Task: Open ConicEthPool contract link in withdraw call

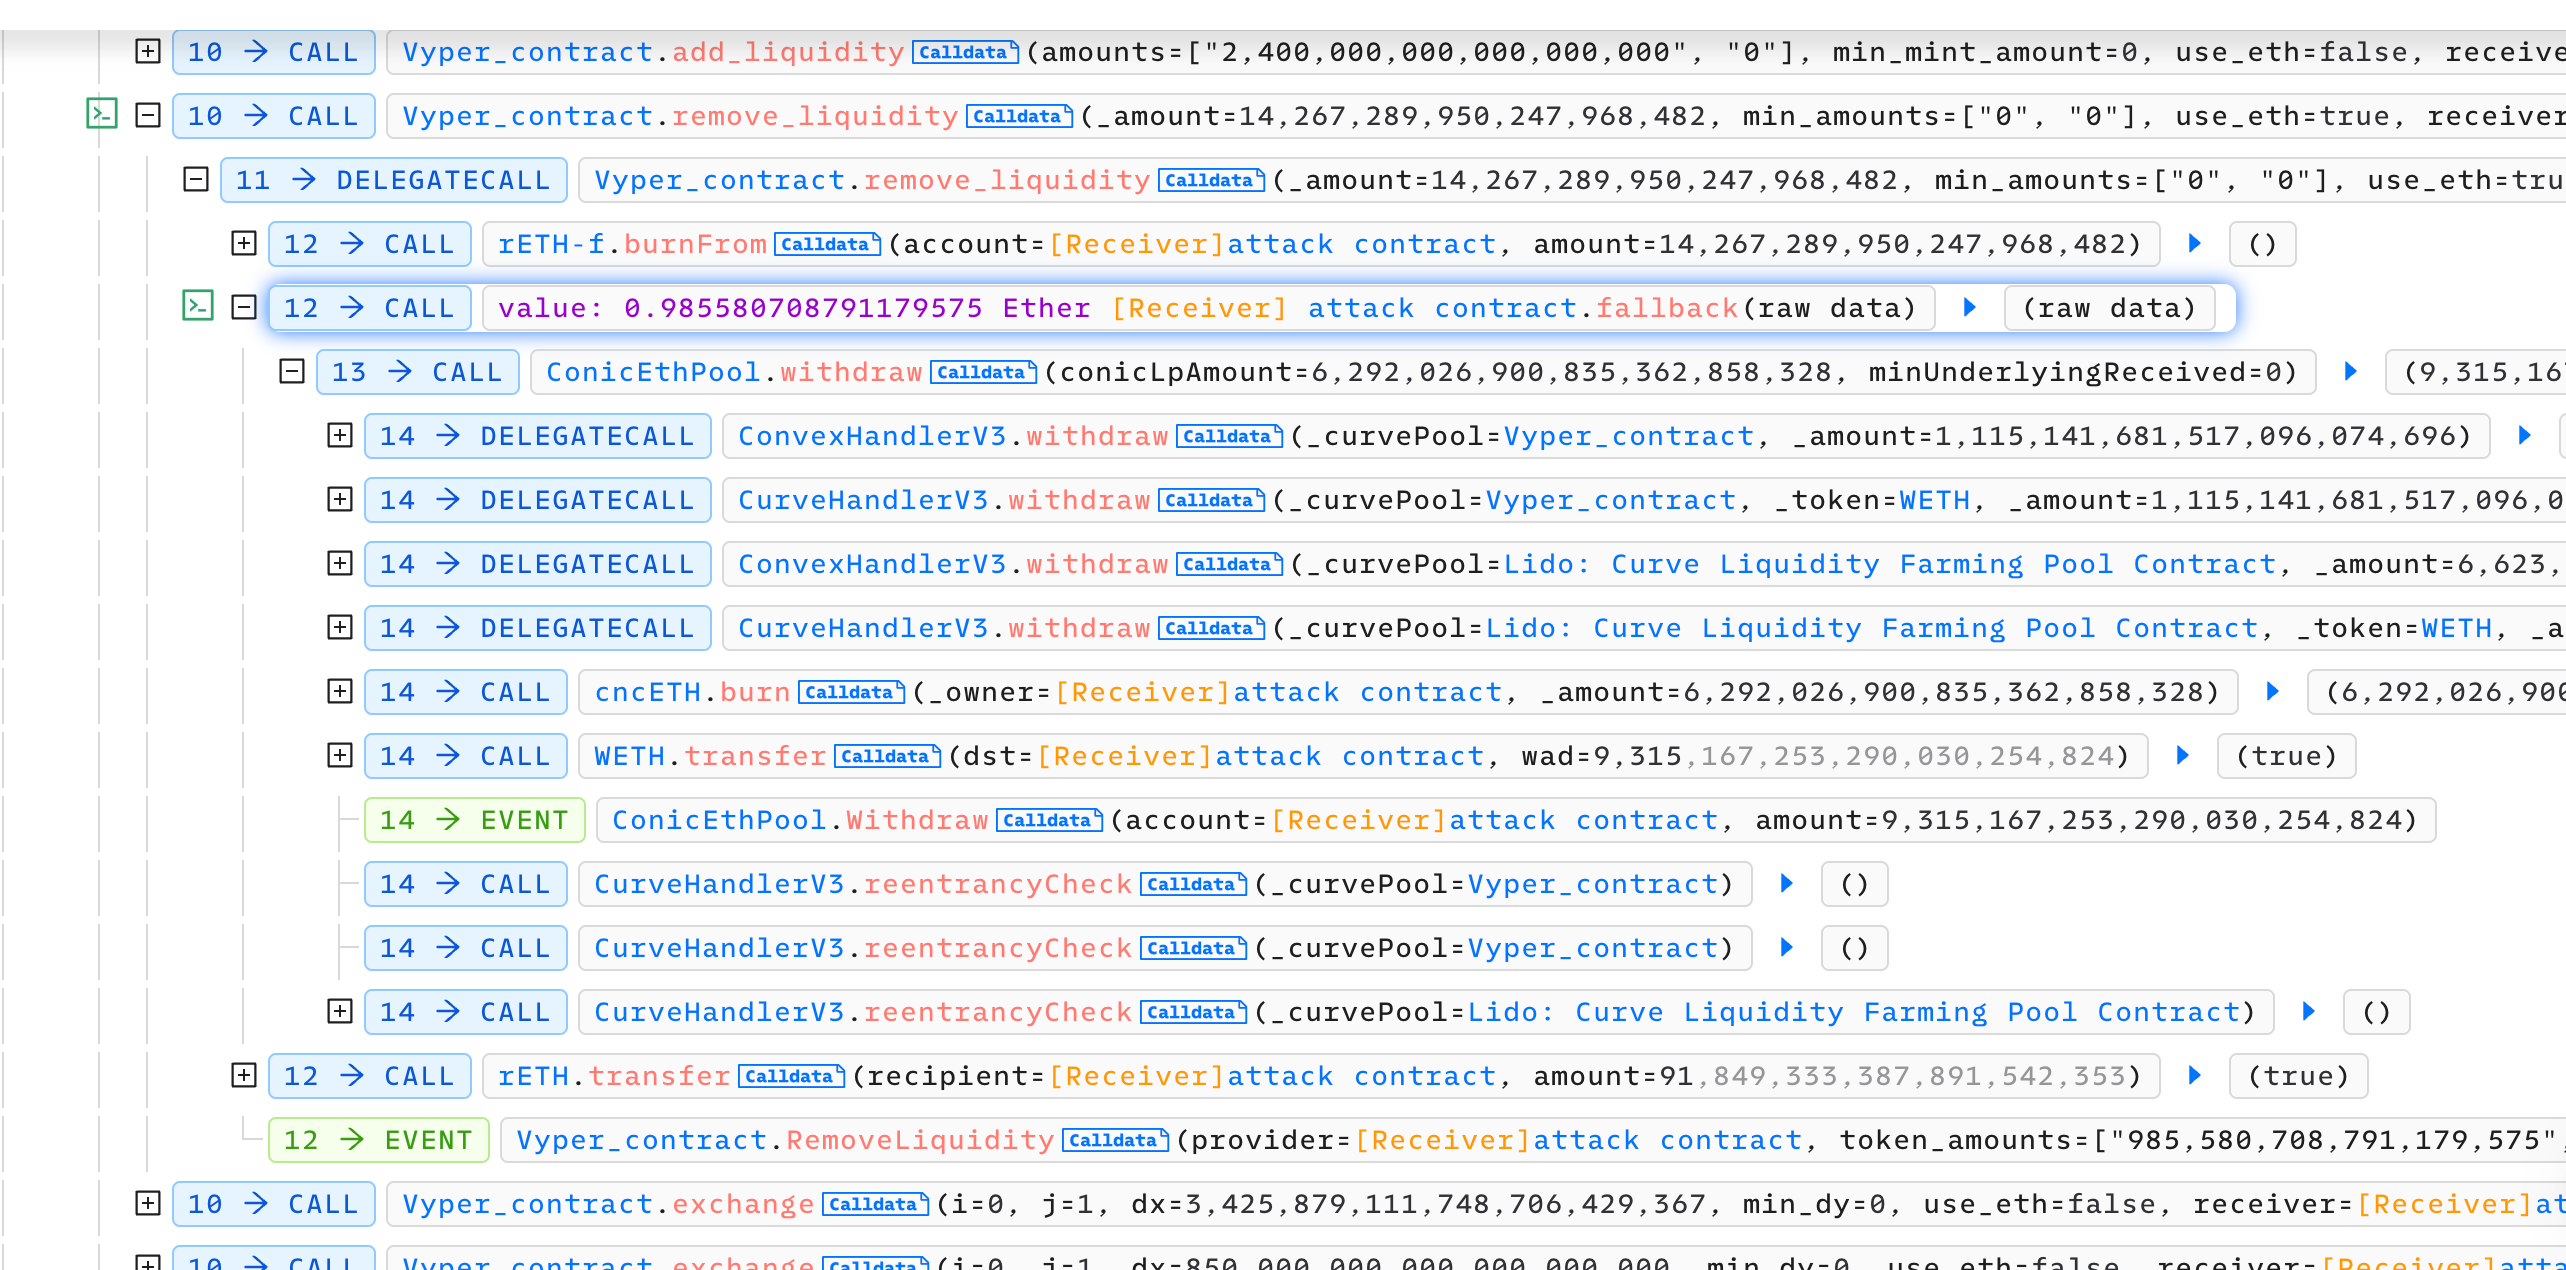Action: [652, 372]
